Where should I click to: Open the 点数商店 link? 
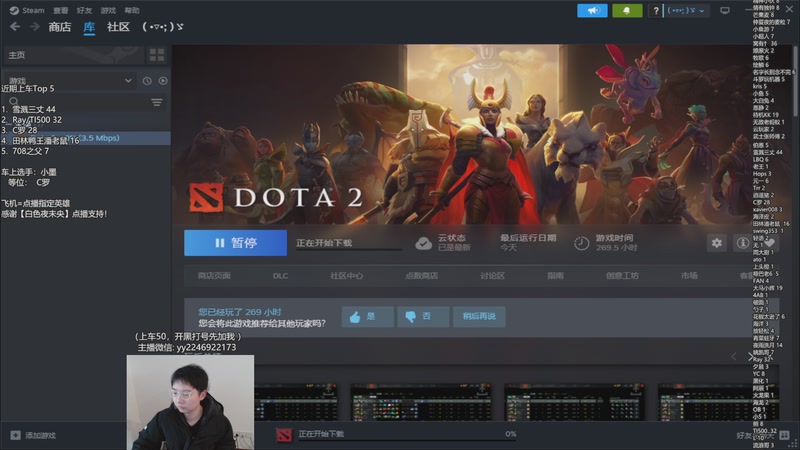421,276
